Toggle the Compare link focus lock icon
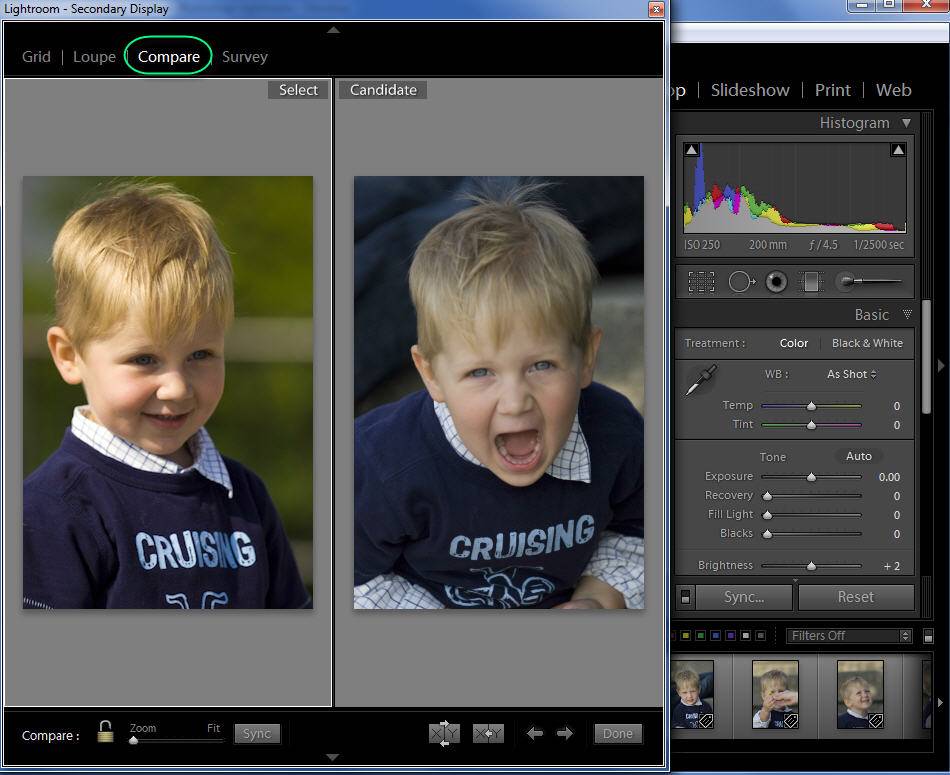950x775 pixels. coord(105,731)
